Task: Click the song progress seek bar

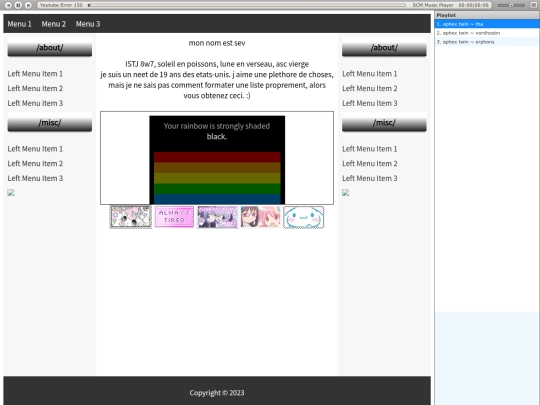Action: point(247,5)
